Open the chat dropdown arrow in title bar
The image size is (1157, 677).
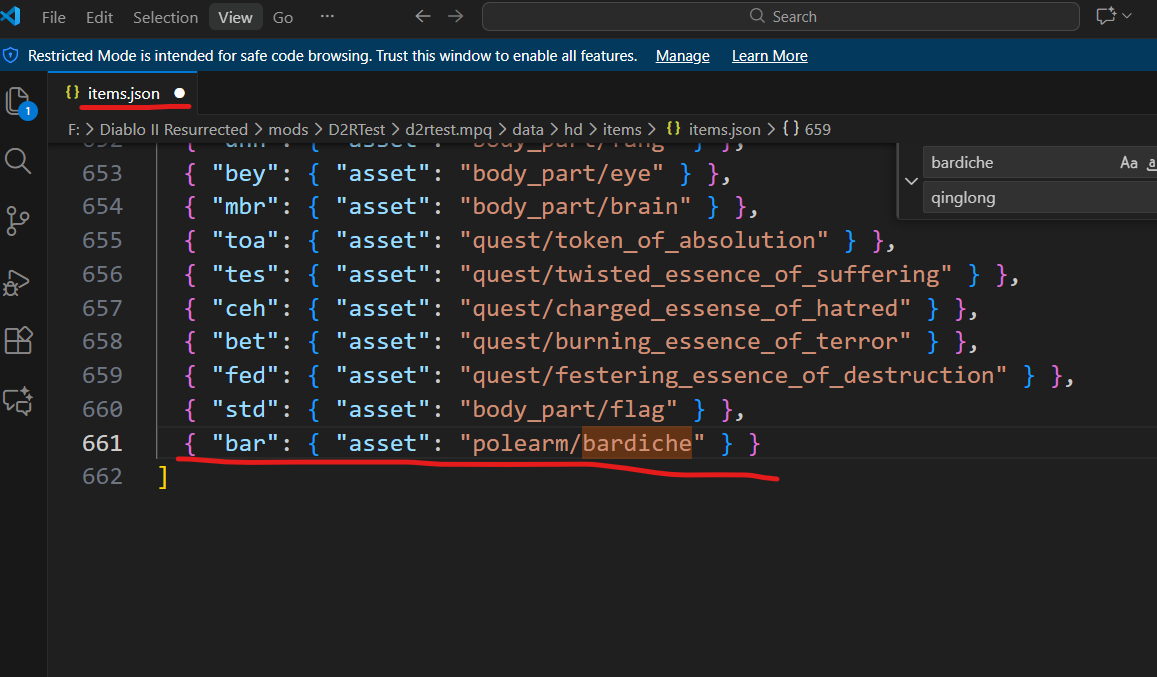[1129, 17]
